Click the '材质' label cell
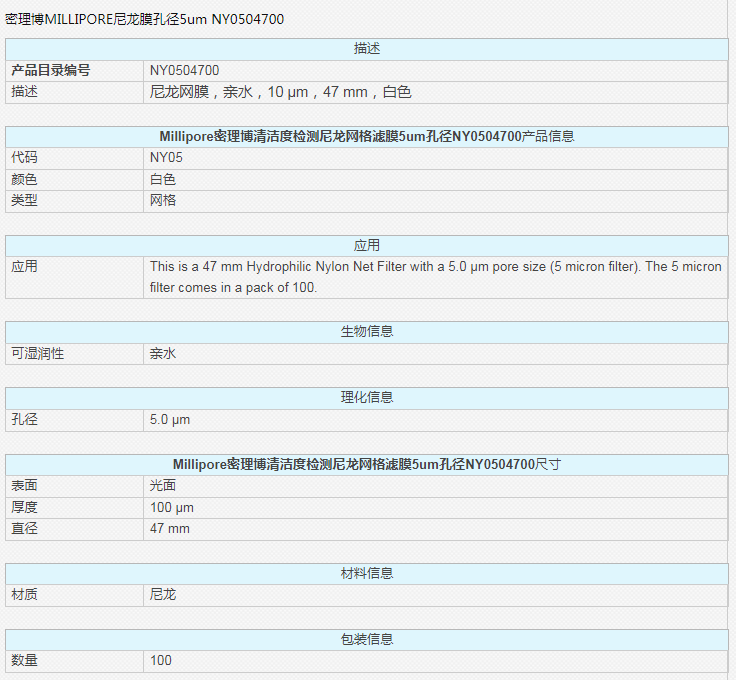The height and width of the screenshot is (680, 736). tap(74, 596)
